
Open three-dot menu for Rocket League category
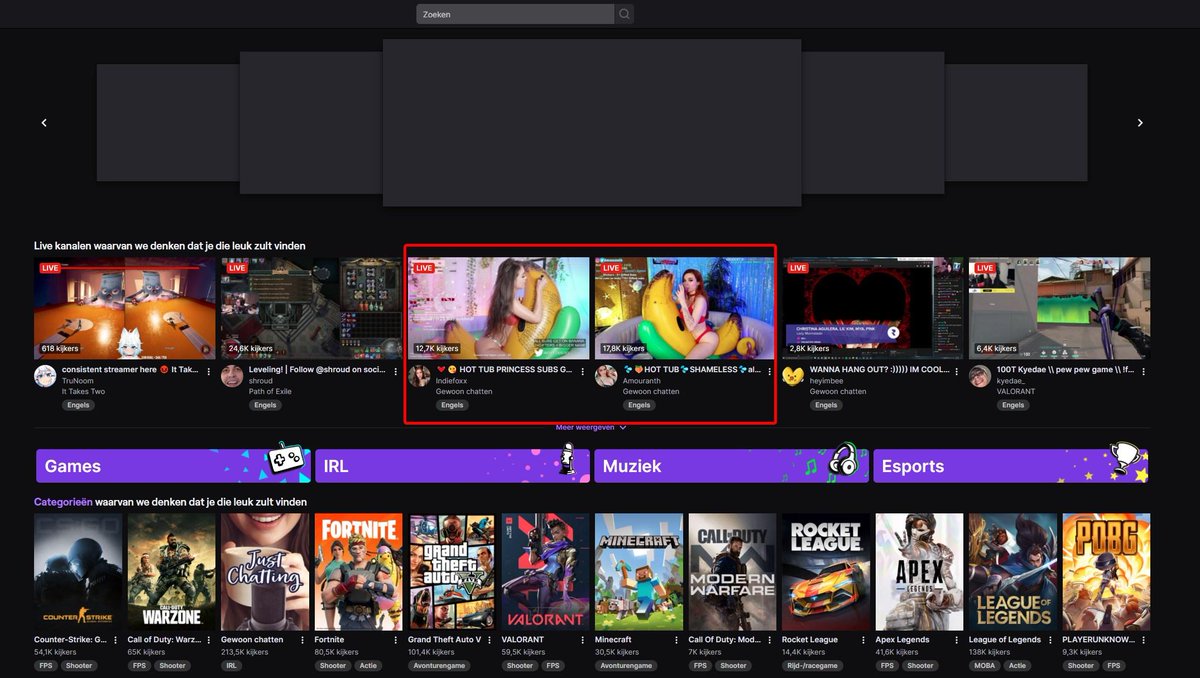(864, 640)
